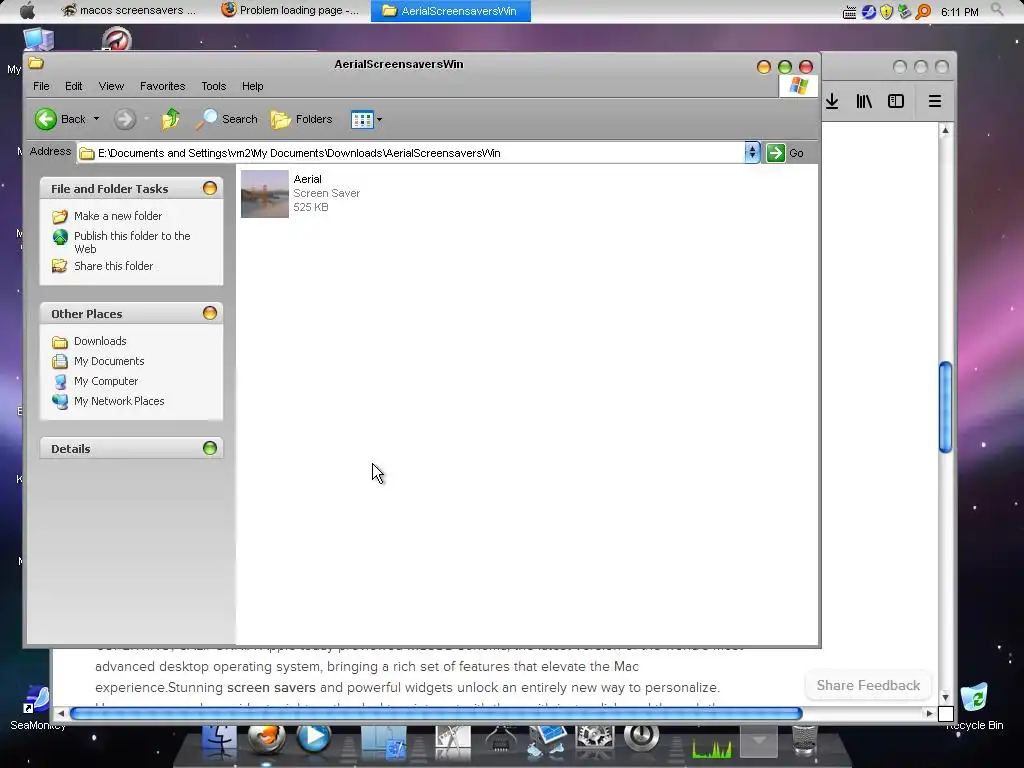Click the Aerial file name text
This screenshot has height=768, width=1024.
[x=308, y=179]
